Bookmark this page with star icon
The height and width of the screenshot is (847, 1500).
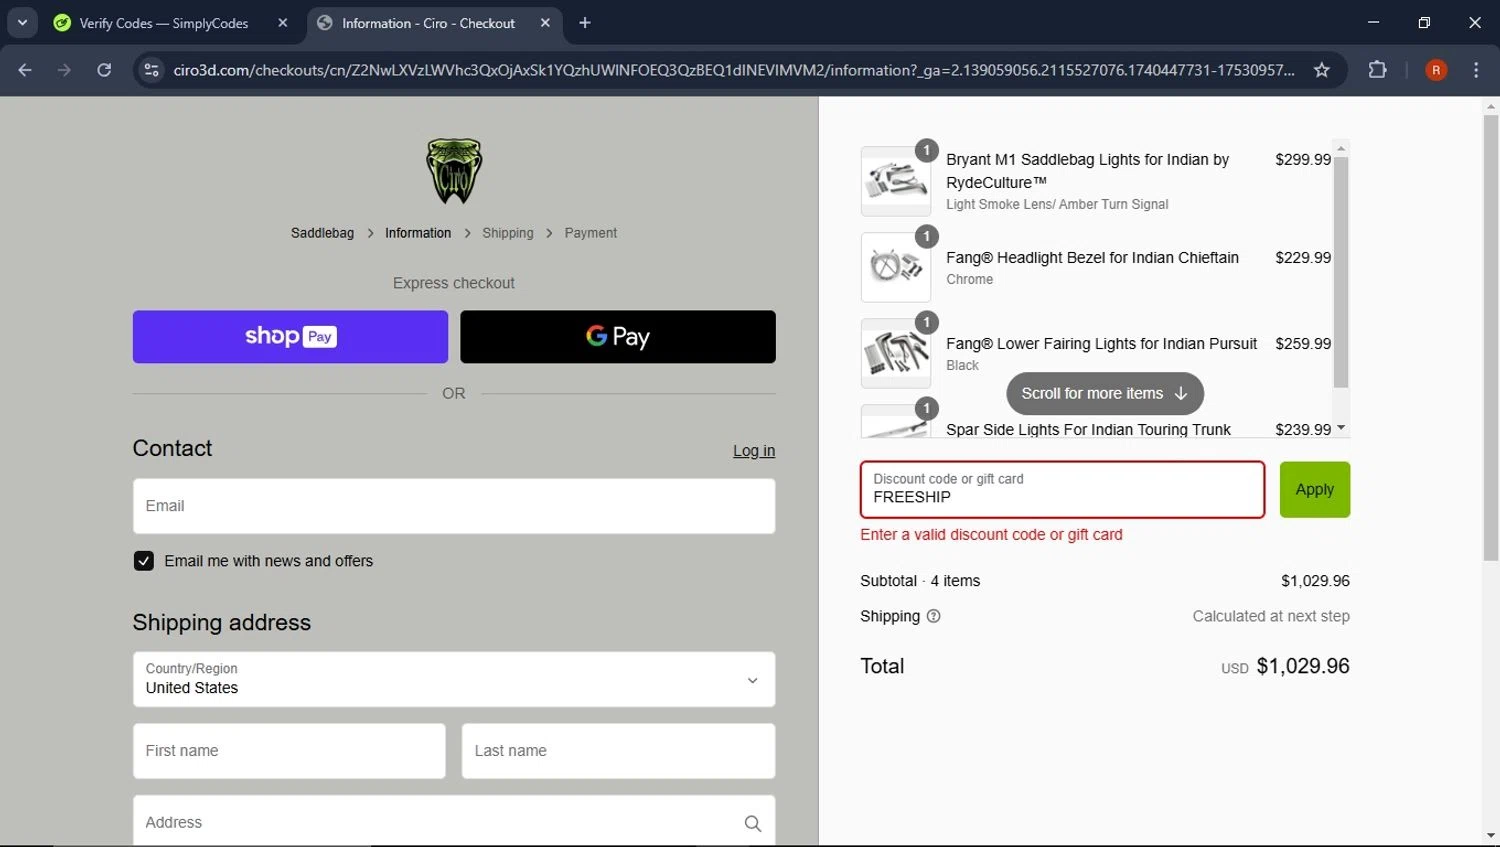tap(1322, 70)
